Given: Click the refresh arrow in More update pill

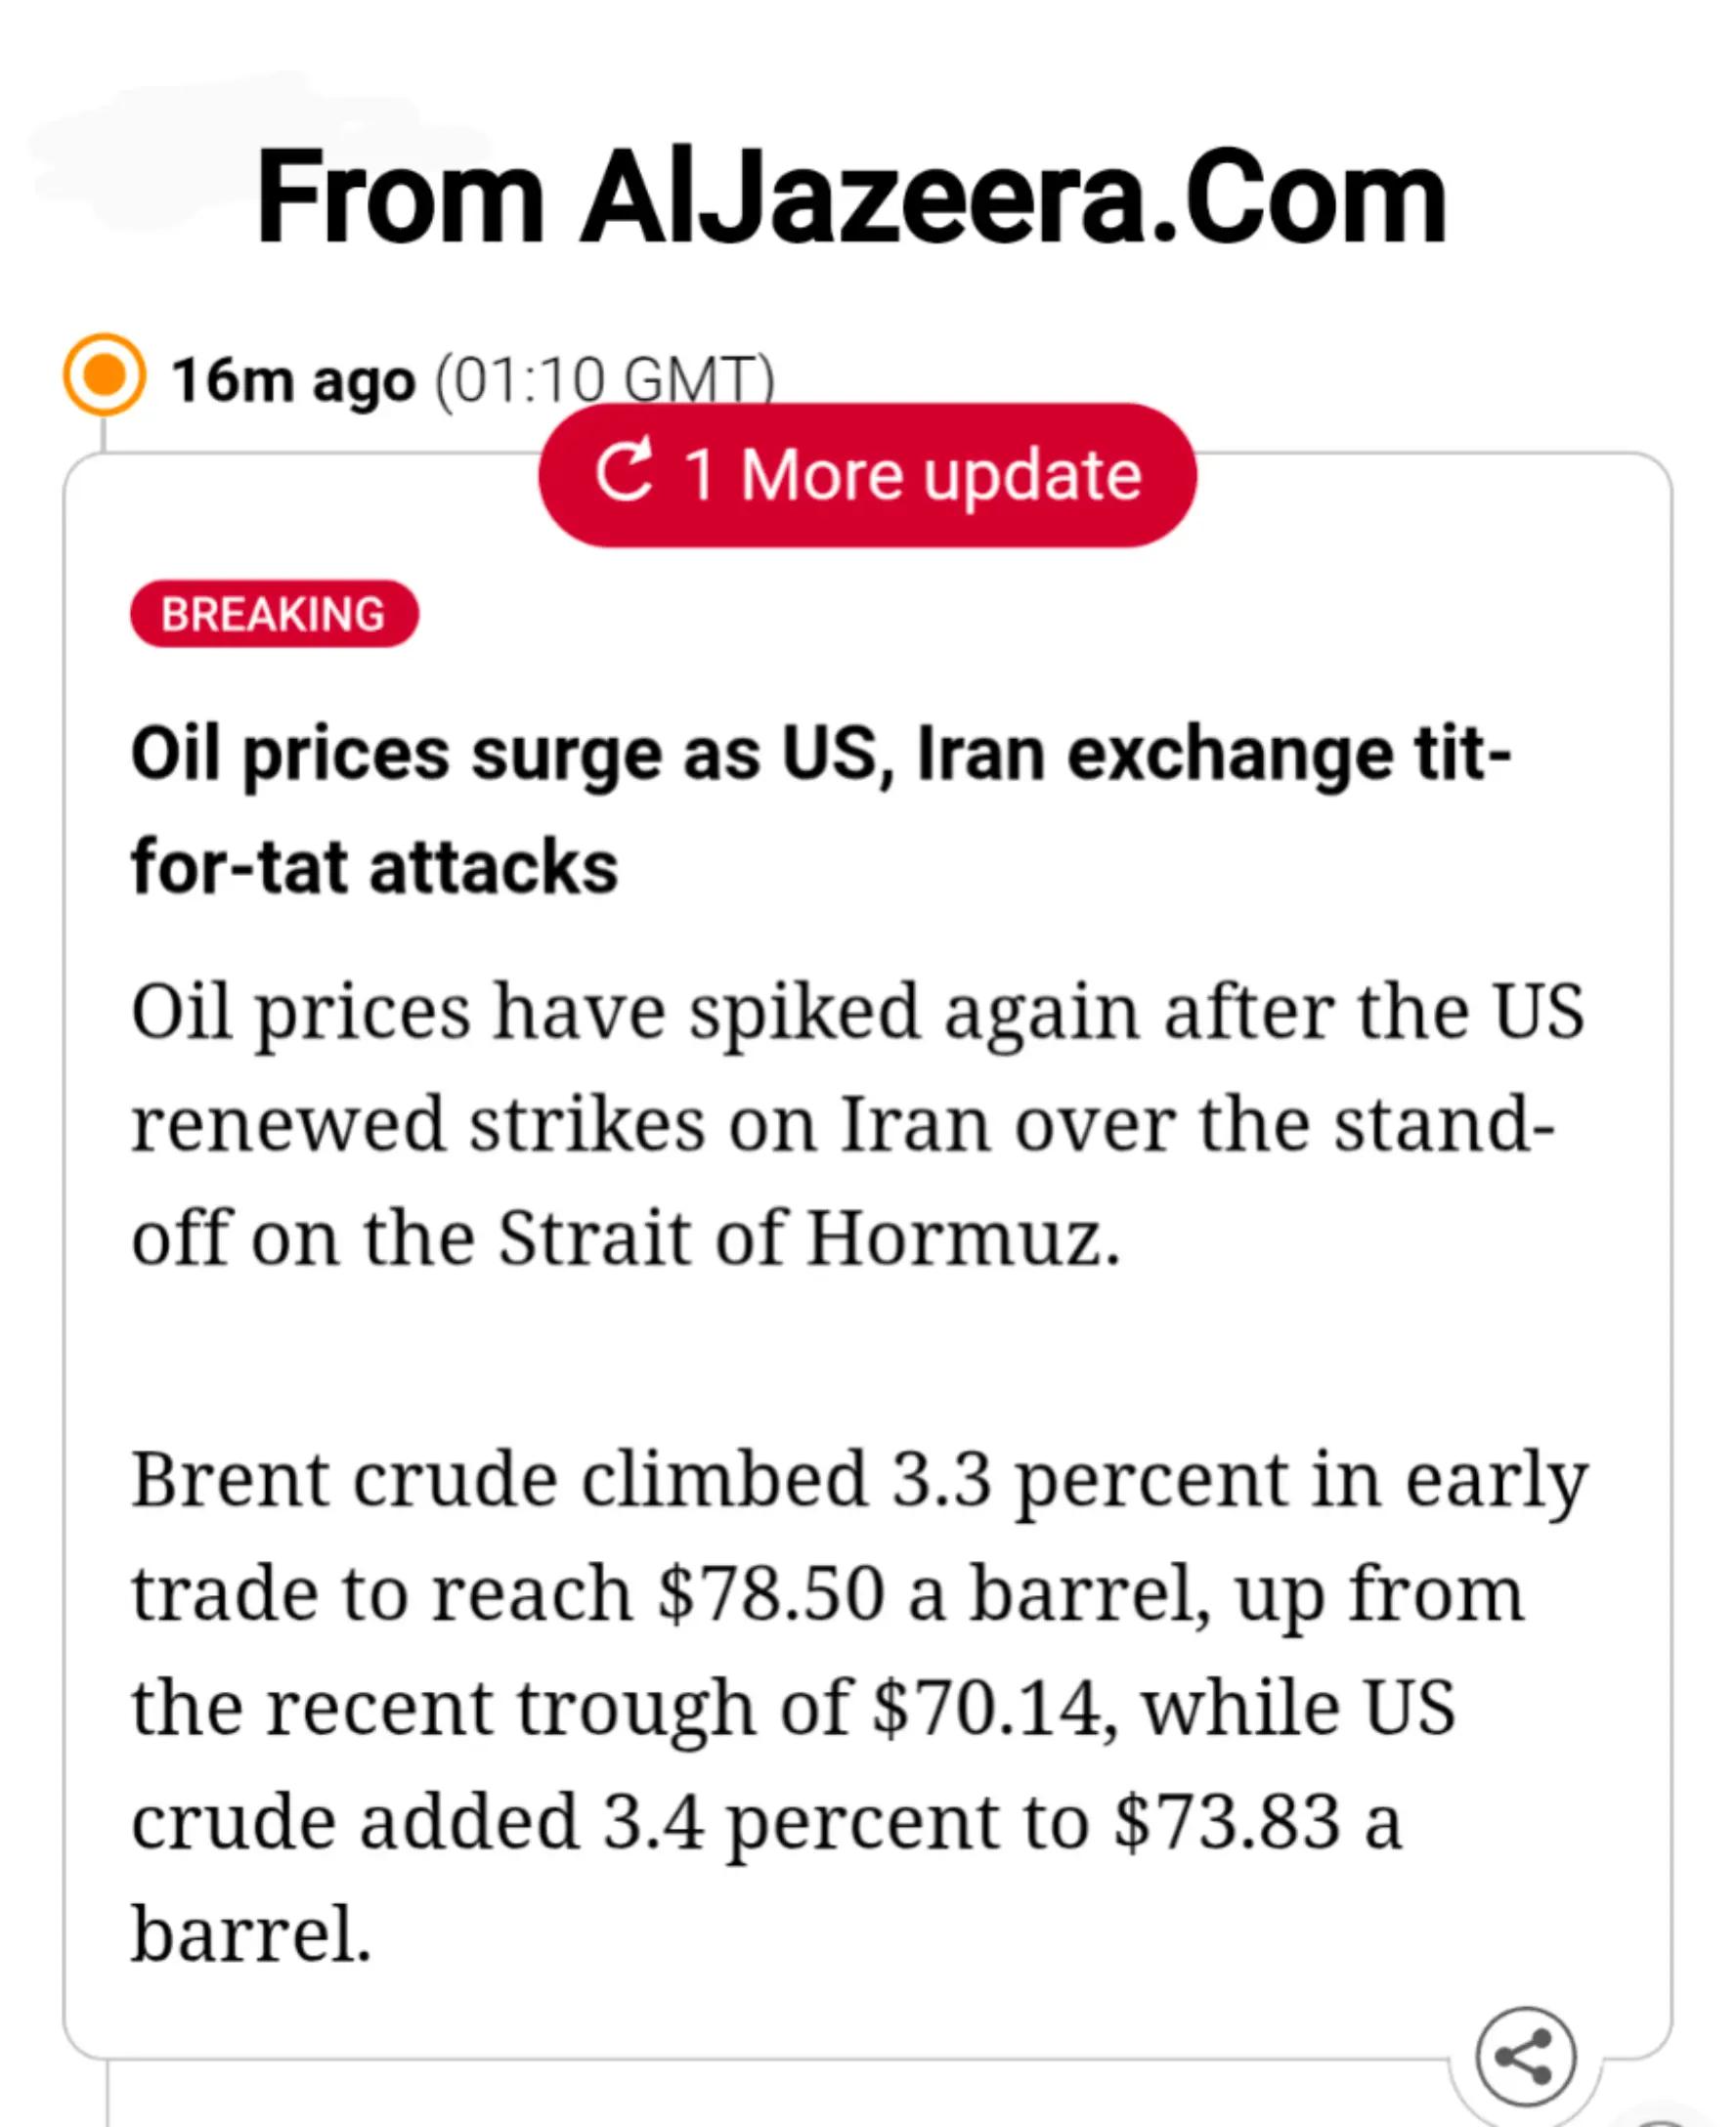Looking at the screenshot, I should tap(624, 470).
